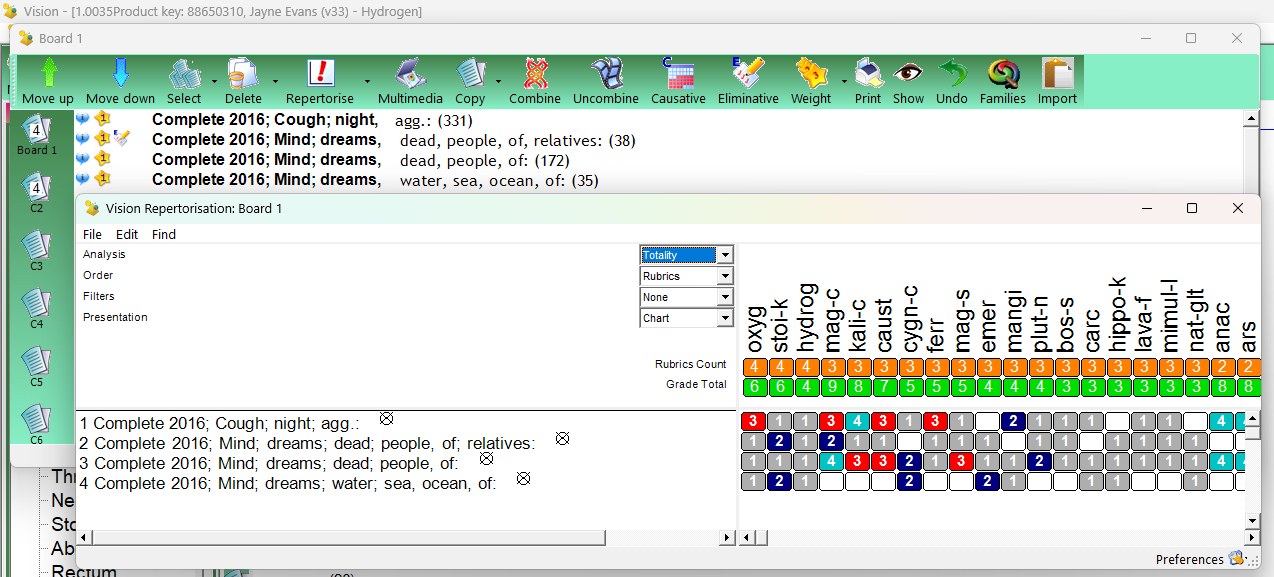Select the caust remedy column header
The height and width of the screenshot is (577, 1274).
coord(884,325)
